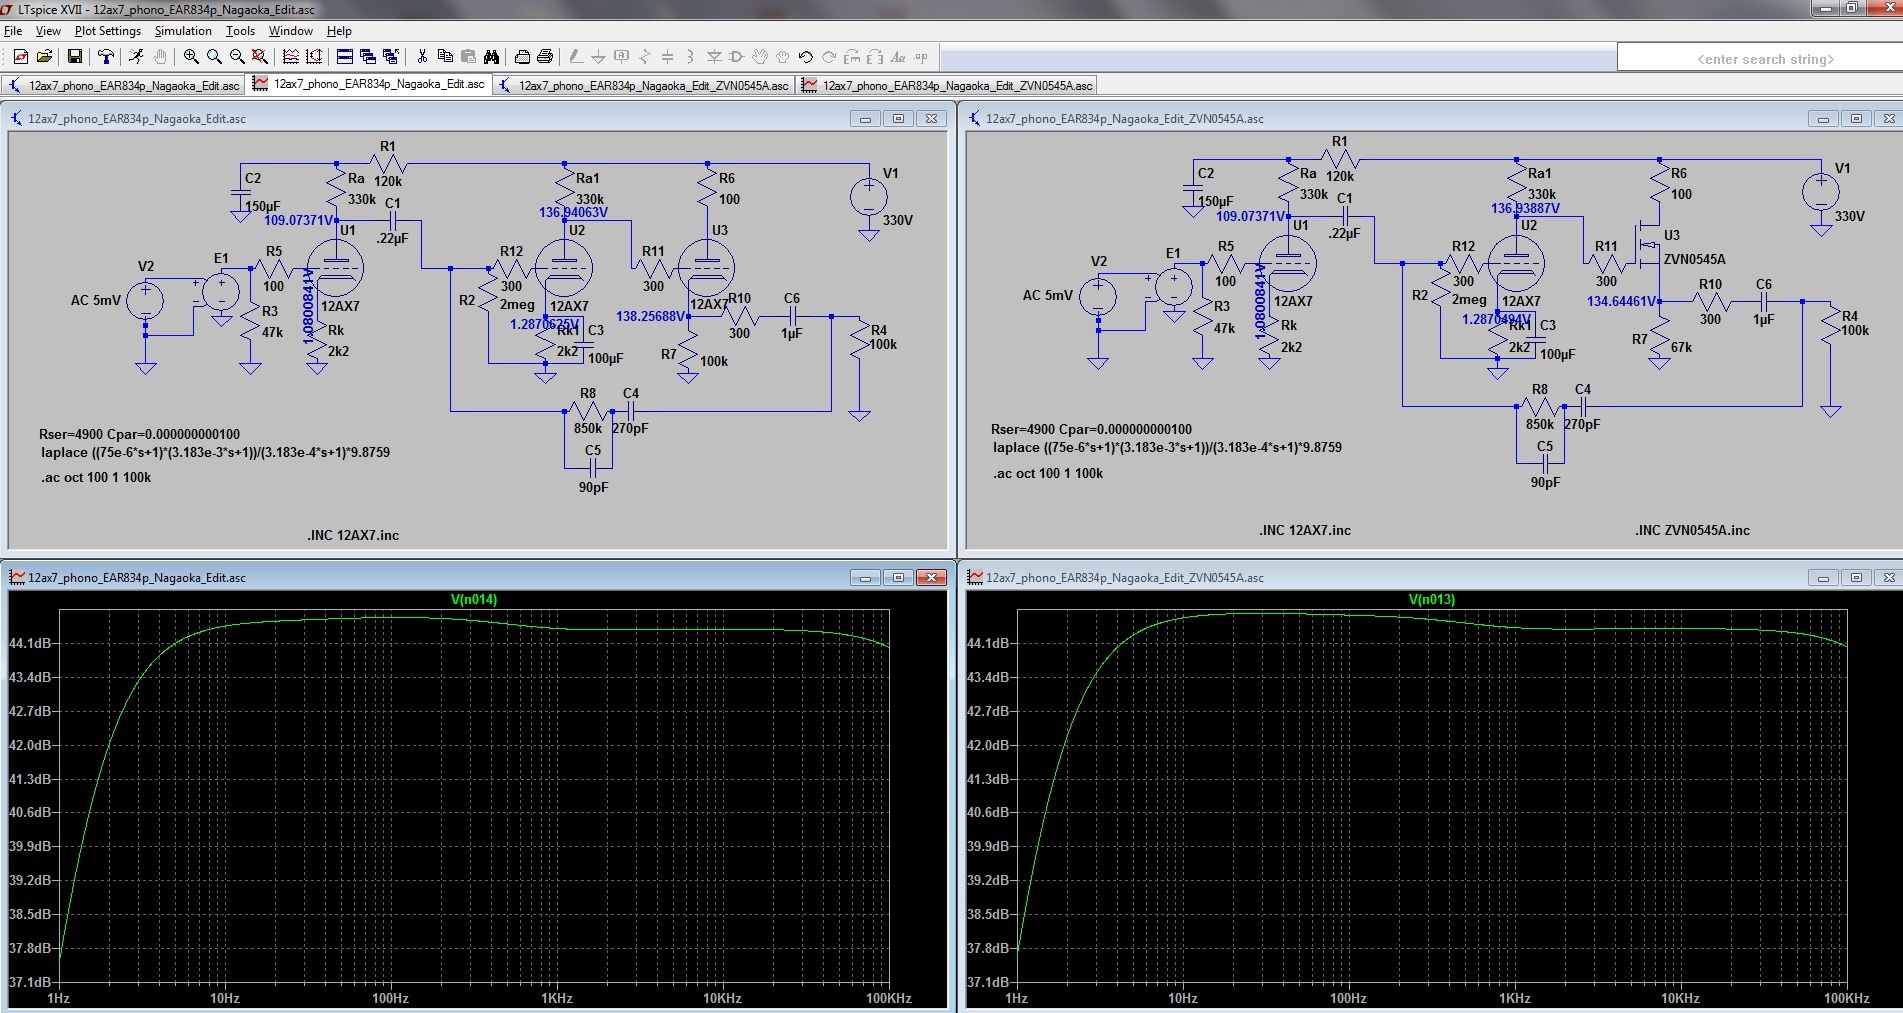
Task: Open the Simulation menu
Action: tap(183, 31)
